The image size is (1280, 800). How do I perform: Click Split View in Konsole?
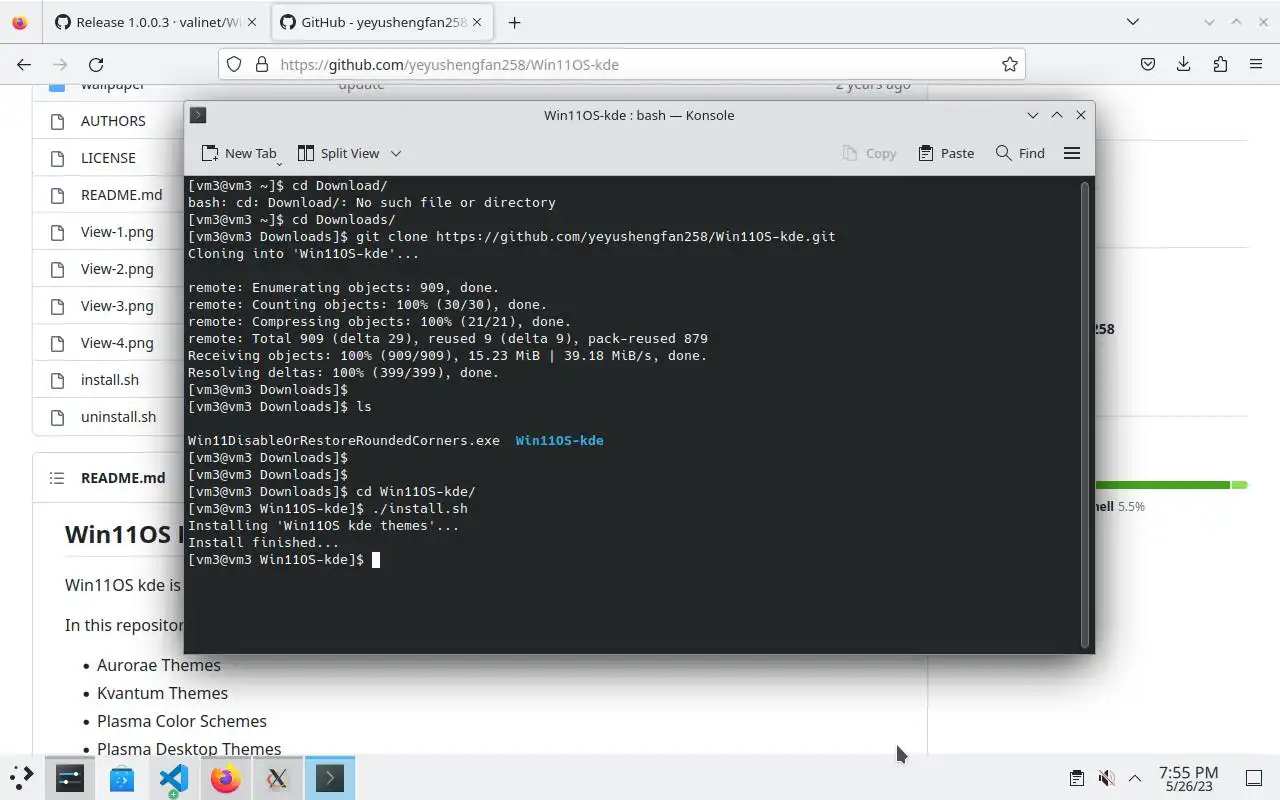coord(339,153)
